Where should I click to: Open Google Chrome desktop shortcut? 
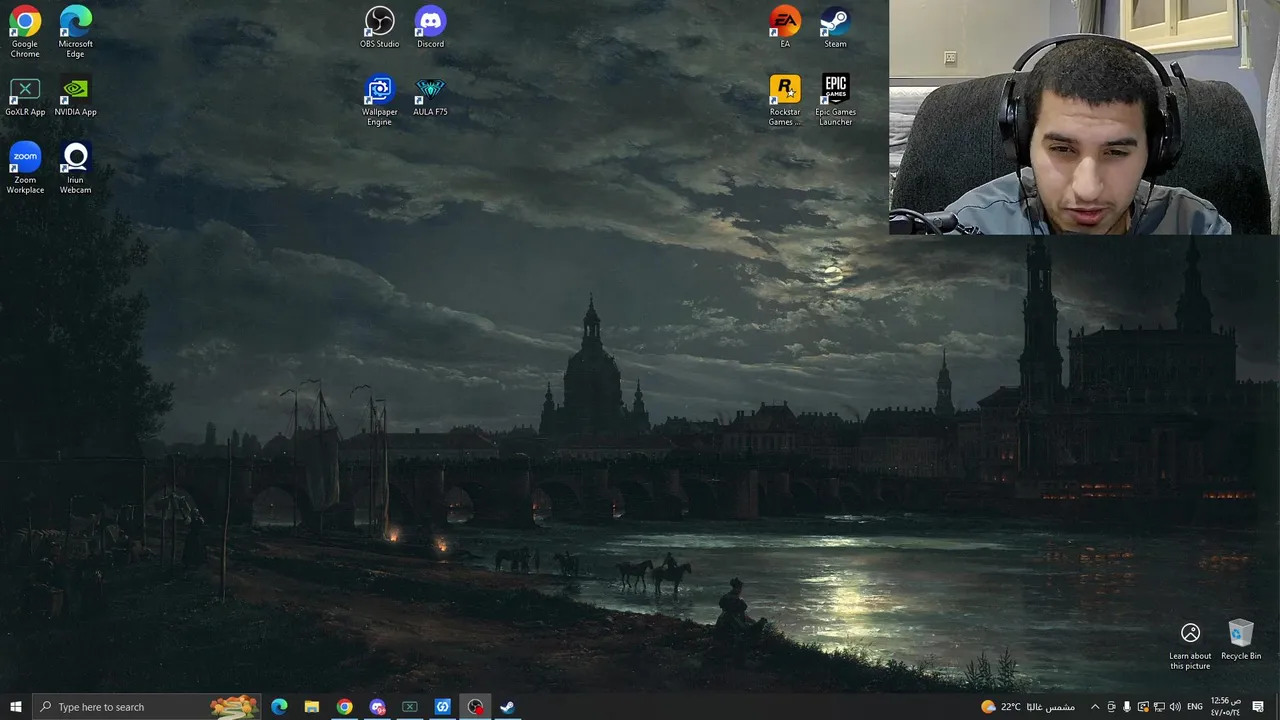pyautogui.click(x=25, y=32)
